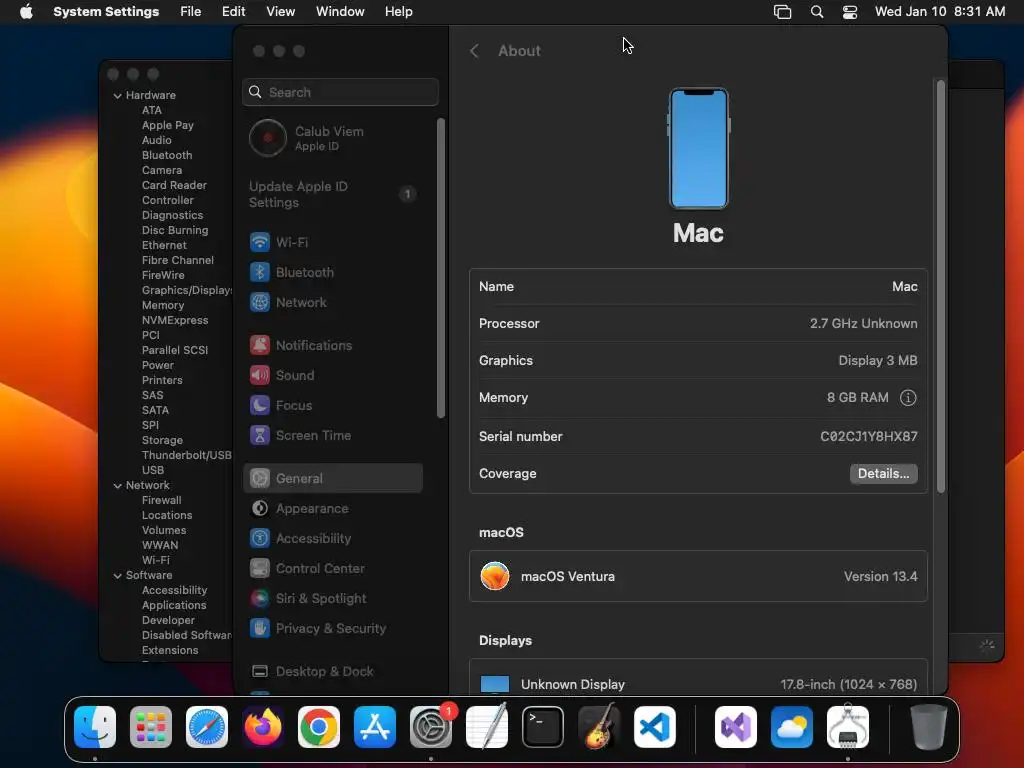This screenshot has width=1024, height=768.
Task: Click the sidebar scrollbar
Action: point(441,268)
